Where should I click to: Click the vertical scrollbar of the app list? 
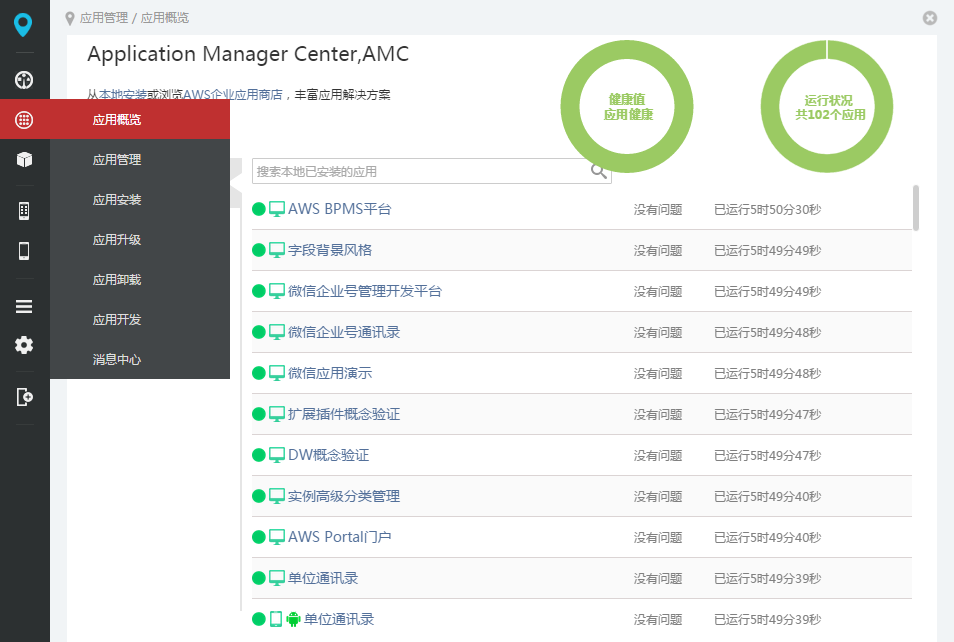[916, 207]
